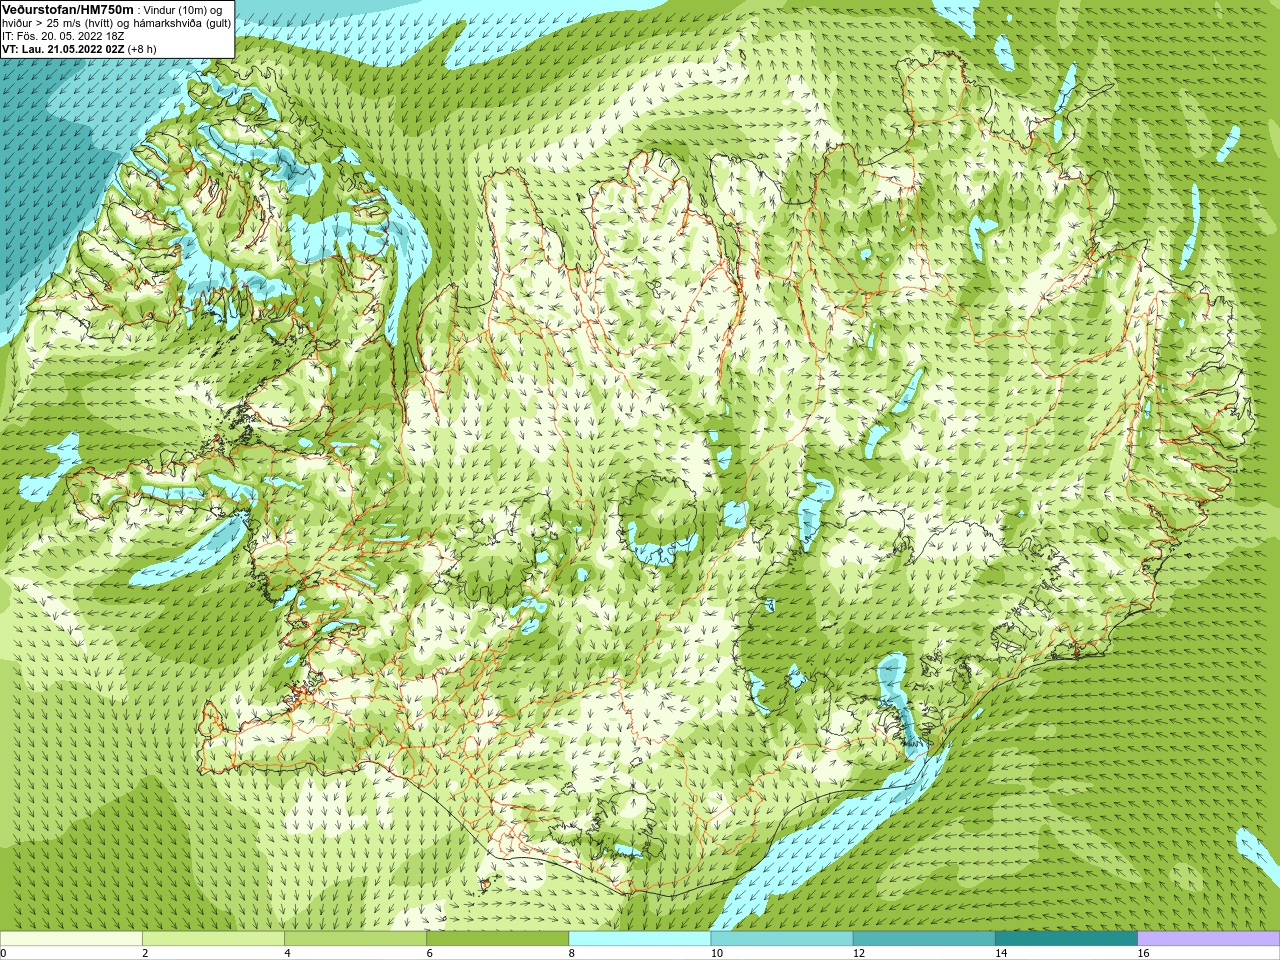Click the "VT: Lau. 21.05.2022 02Z" valid-time line

[63, 49]
